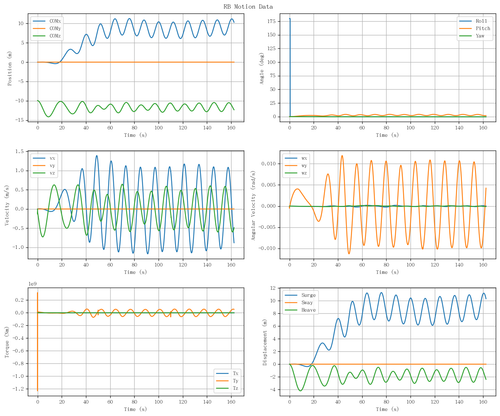Click the 'Angle (deg)' y-axis label
Screen dimensions: 500x416
coord(262,68)
